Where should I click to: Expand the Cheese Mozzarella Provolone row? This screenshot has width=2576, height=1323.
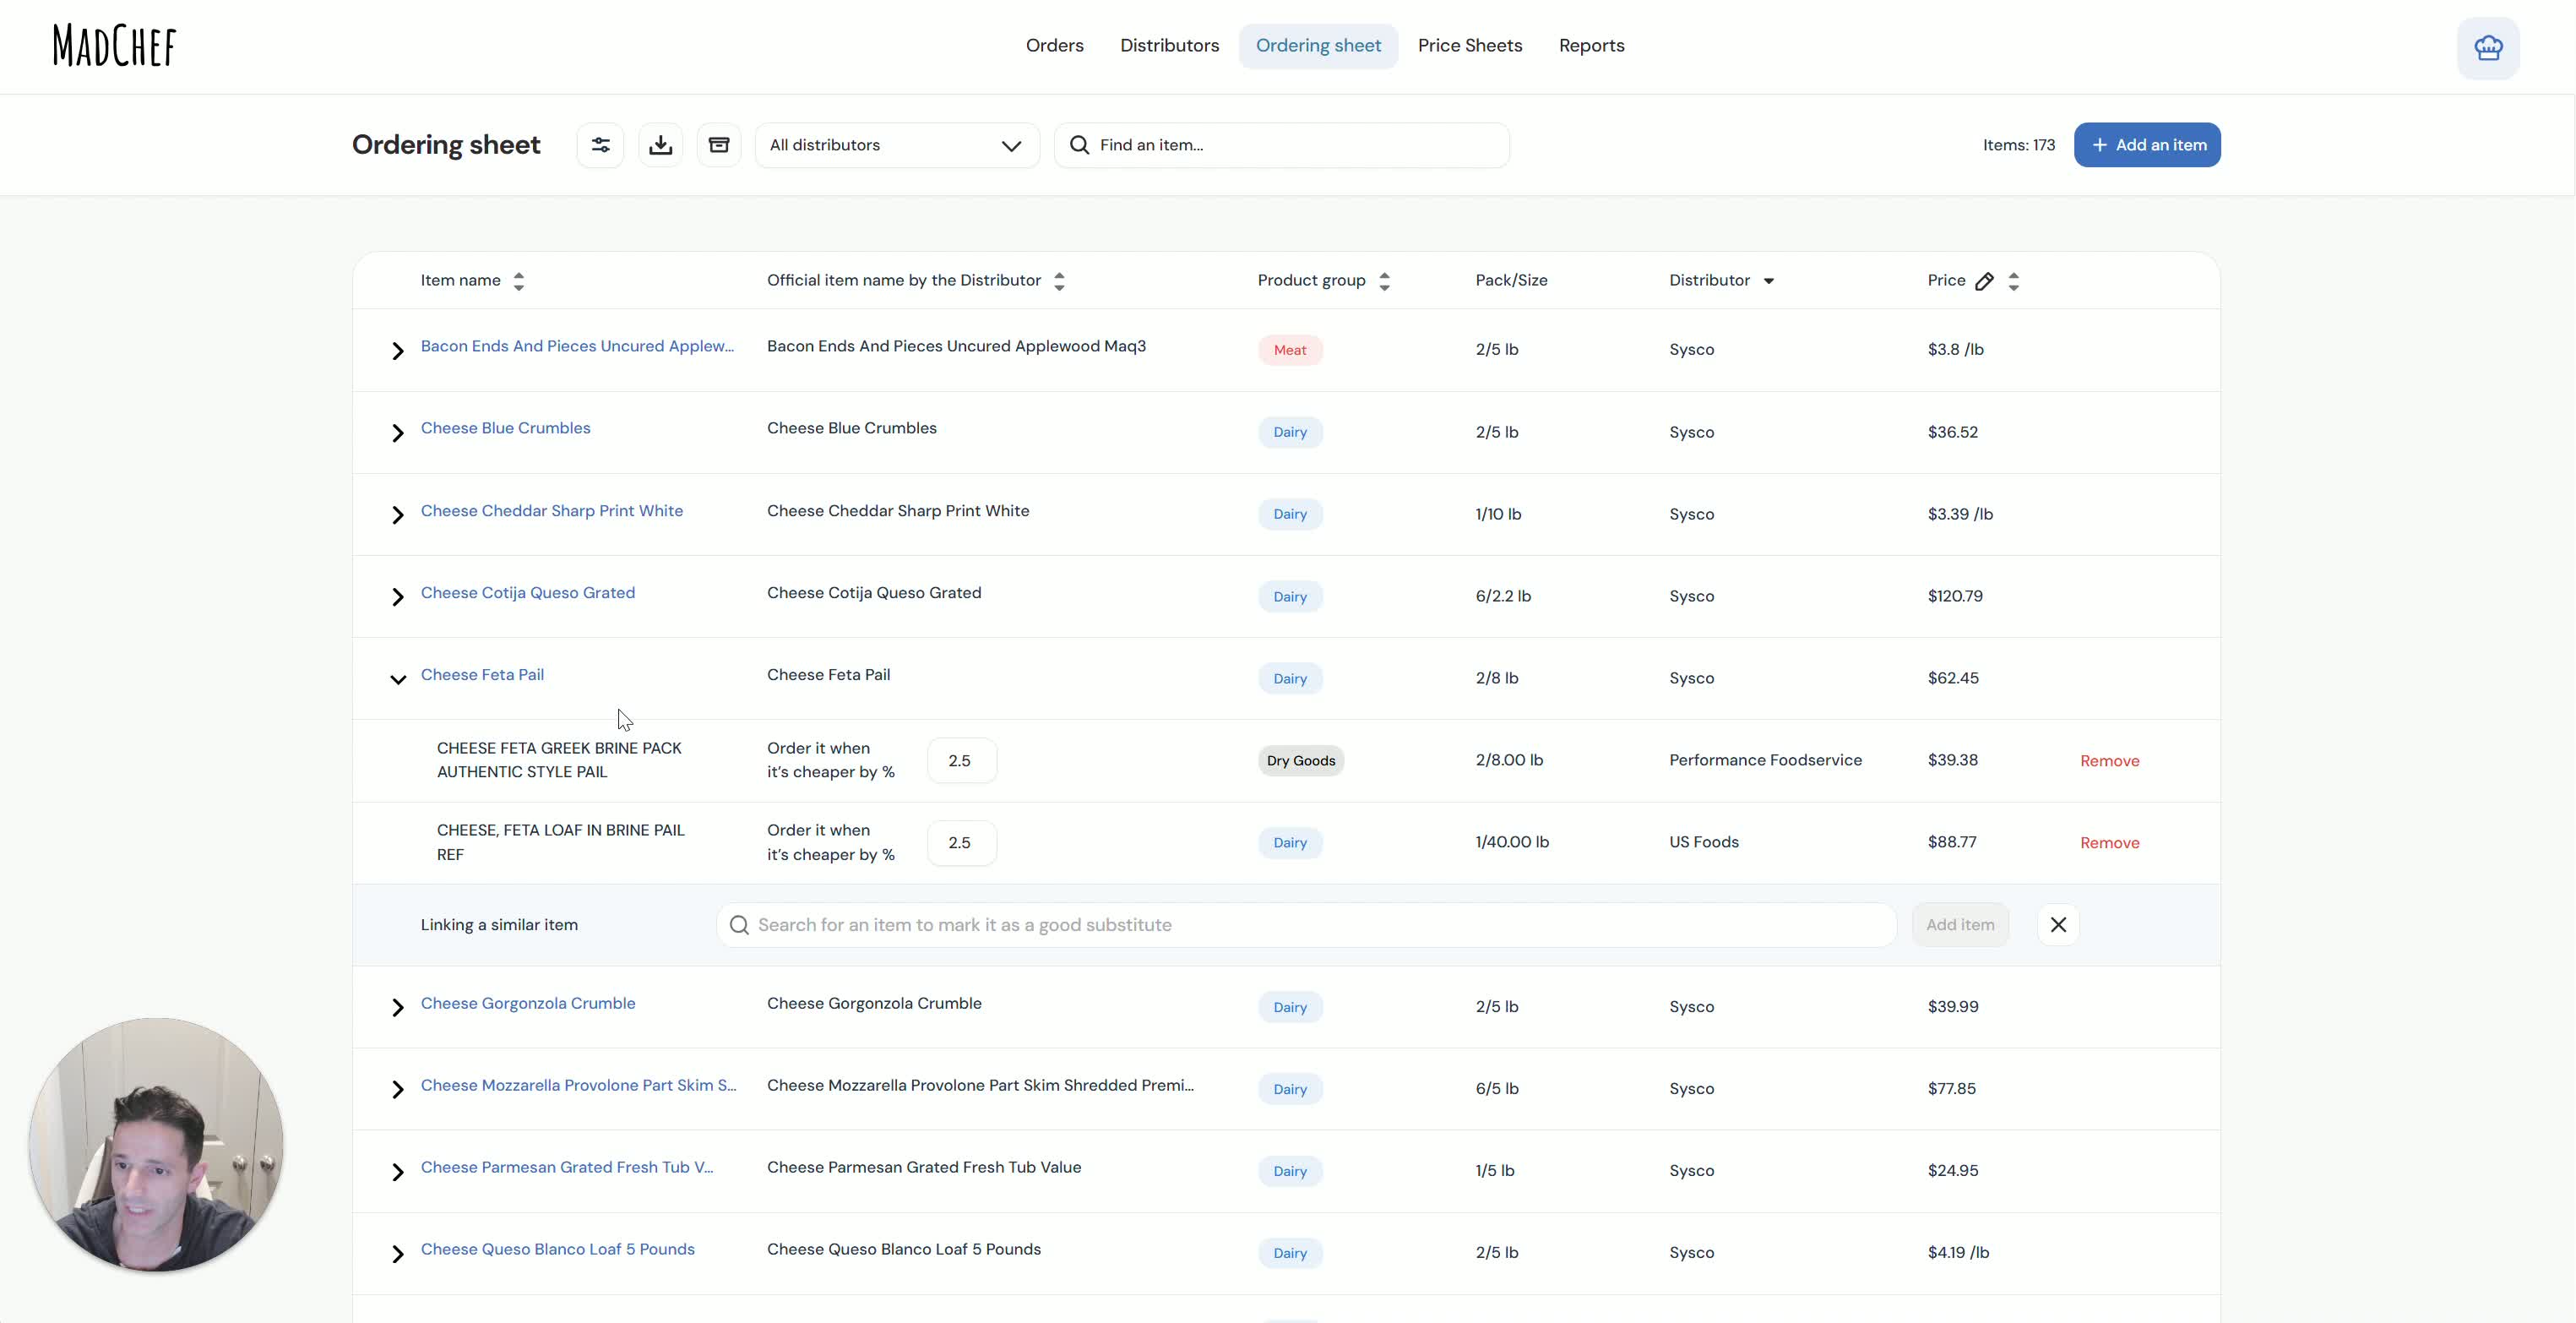pos(397,1090)
